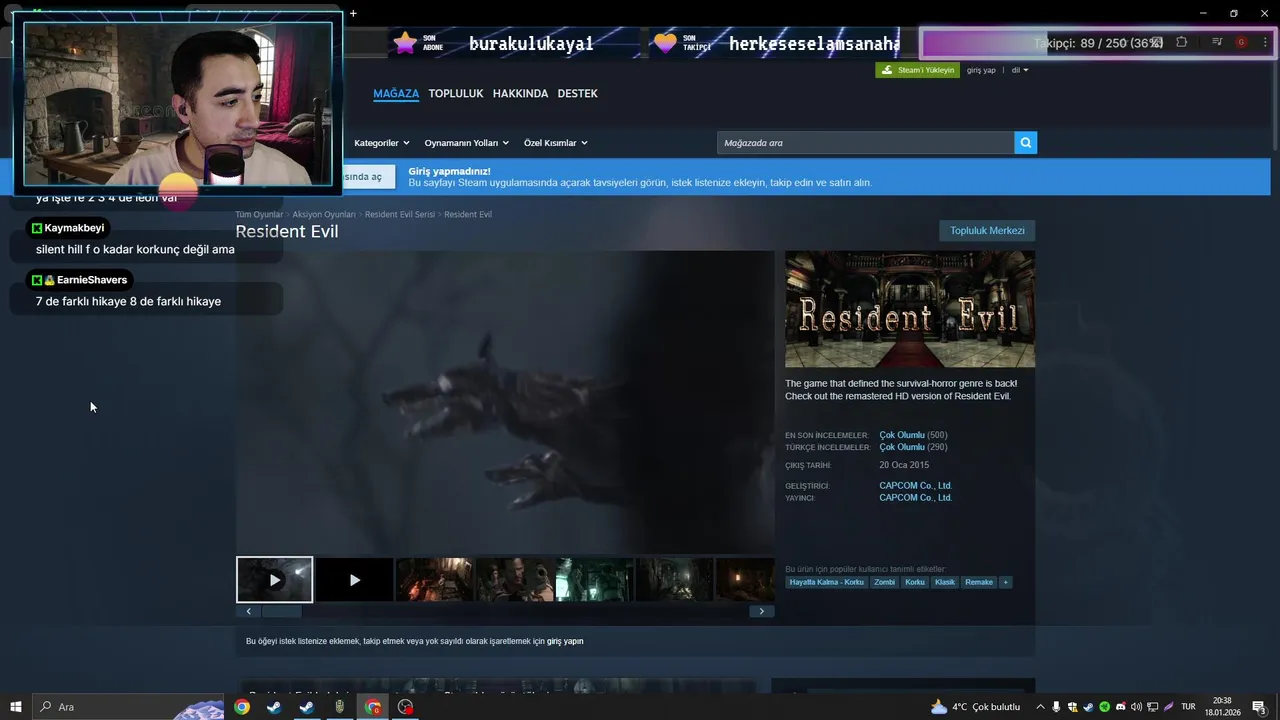
Task: Open Aksiyon Oyunları breadcrumb
Action: [324, 214]
